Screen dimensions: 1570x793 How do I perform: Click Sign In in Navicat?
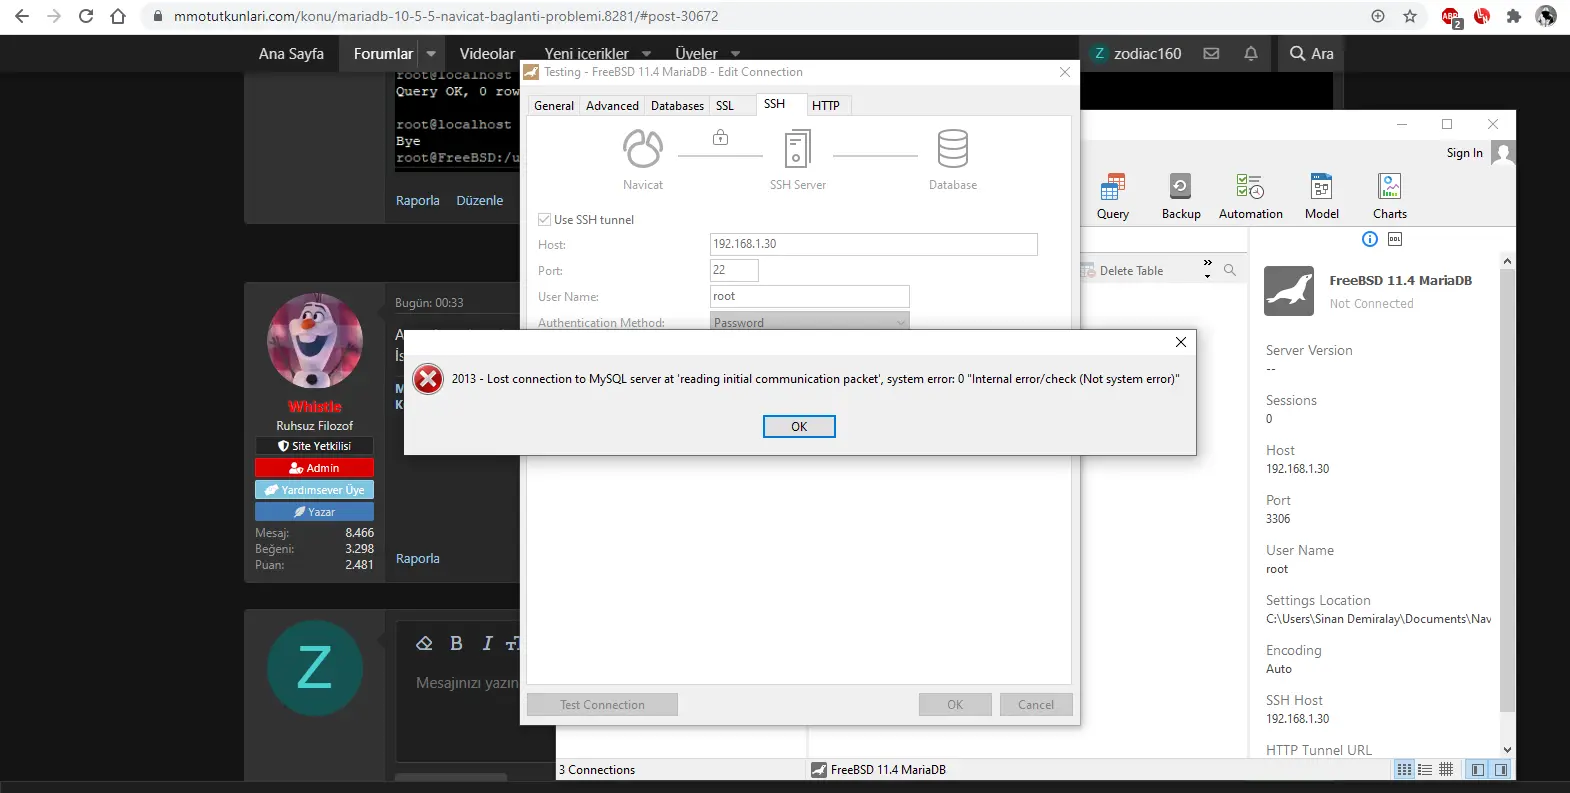[x=1464, y=153]
